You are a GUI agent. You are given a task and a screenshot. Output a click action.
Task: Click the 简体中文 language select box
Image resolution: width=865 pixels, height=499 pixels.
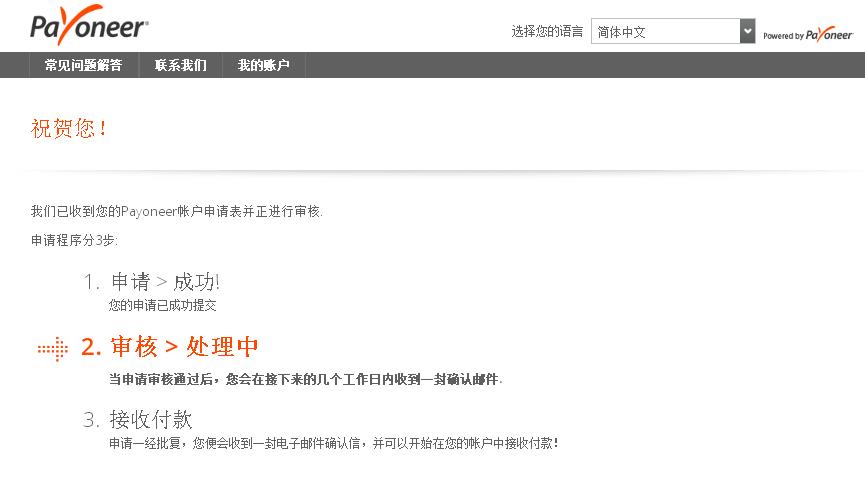click(672, 31)
